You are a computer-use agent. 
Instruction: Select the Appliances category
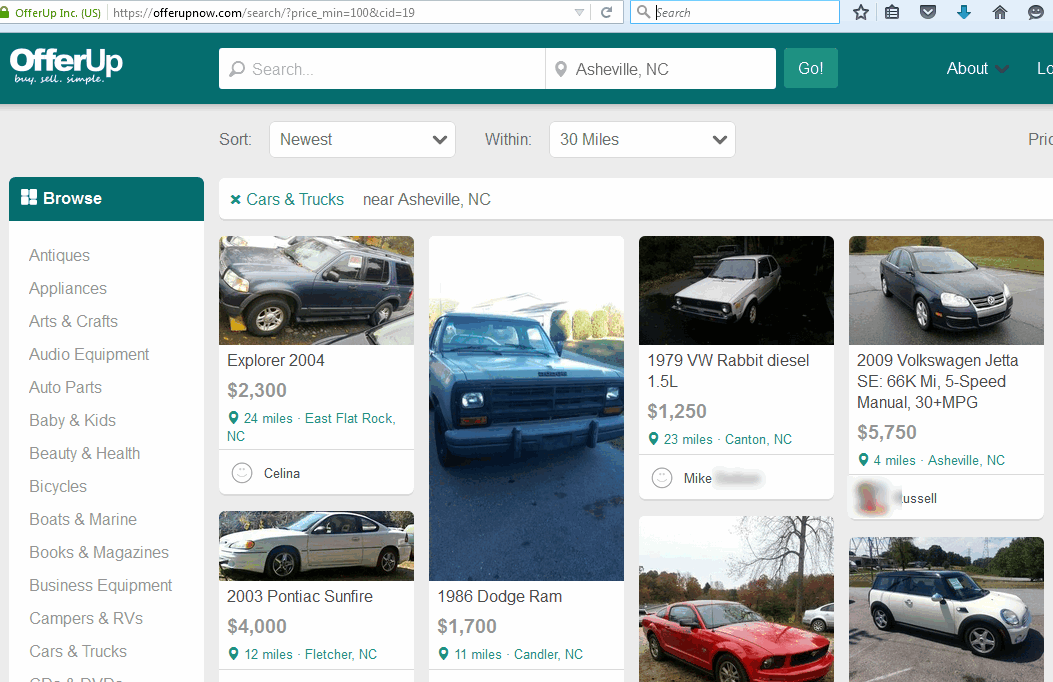68,288
